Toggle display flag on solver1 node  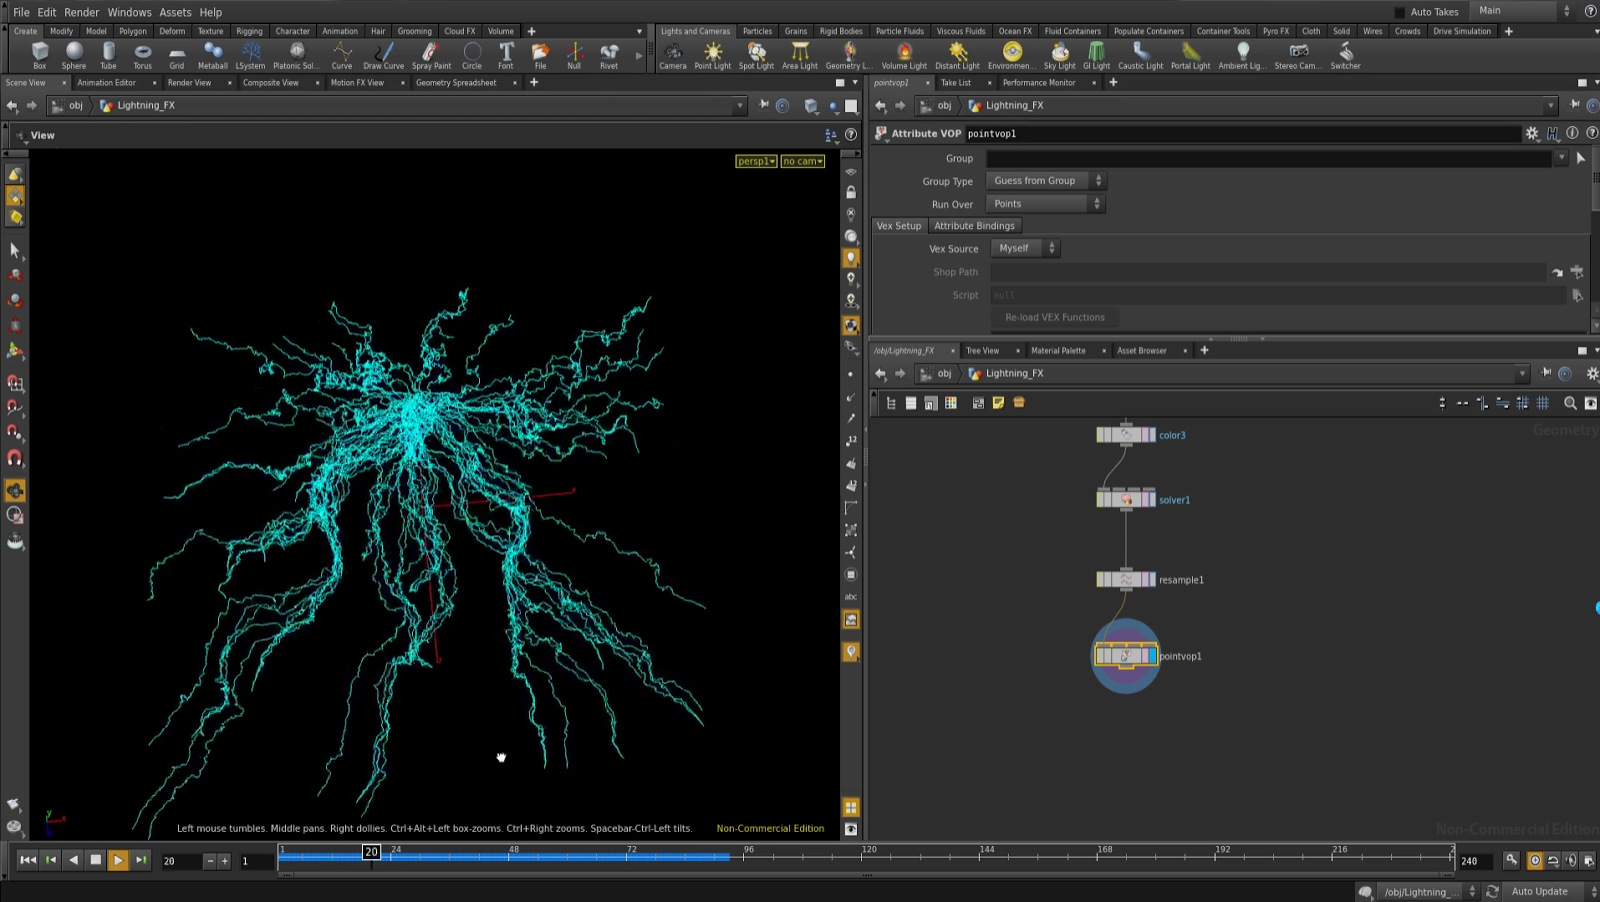pos(1151,500)
